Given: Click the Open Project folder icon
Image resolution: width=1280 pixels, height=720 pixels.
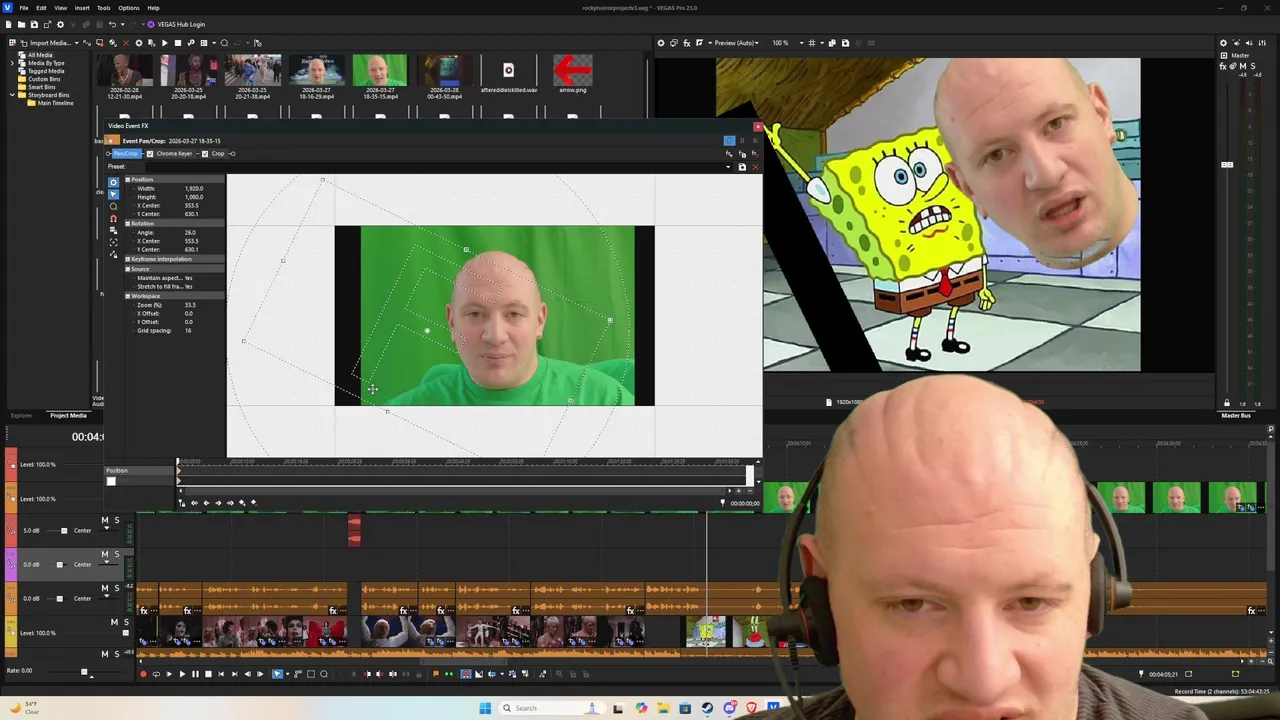Looking at the screenshot, I should (22, 24).
